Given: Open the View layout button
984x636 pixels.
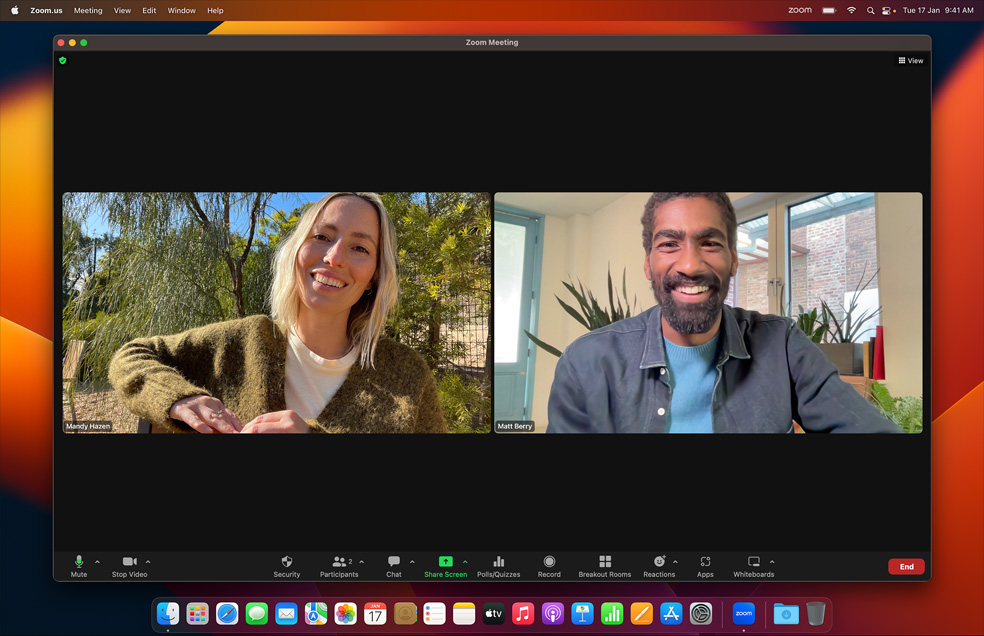Looking at the screenshot, I should click(x=910, y=61).
